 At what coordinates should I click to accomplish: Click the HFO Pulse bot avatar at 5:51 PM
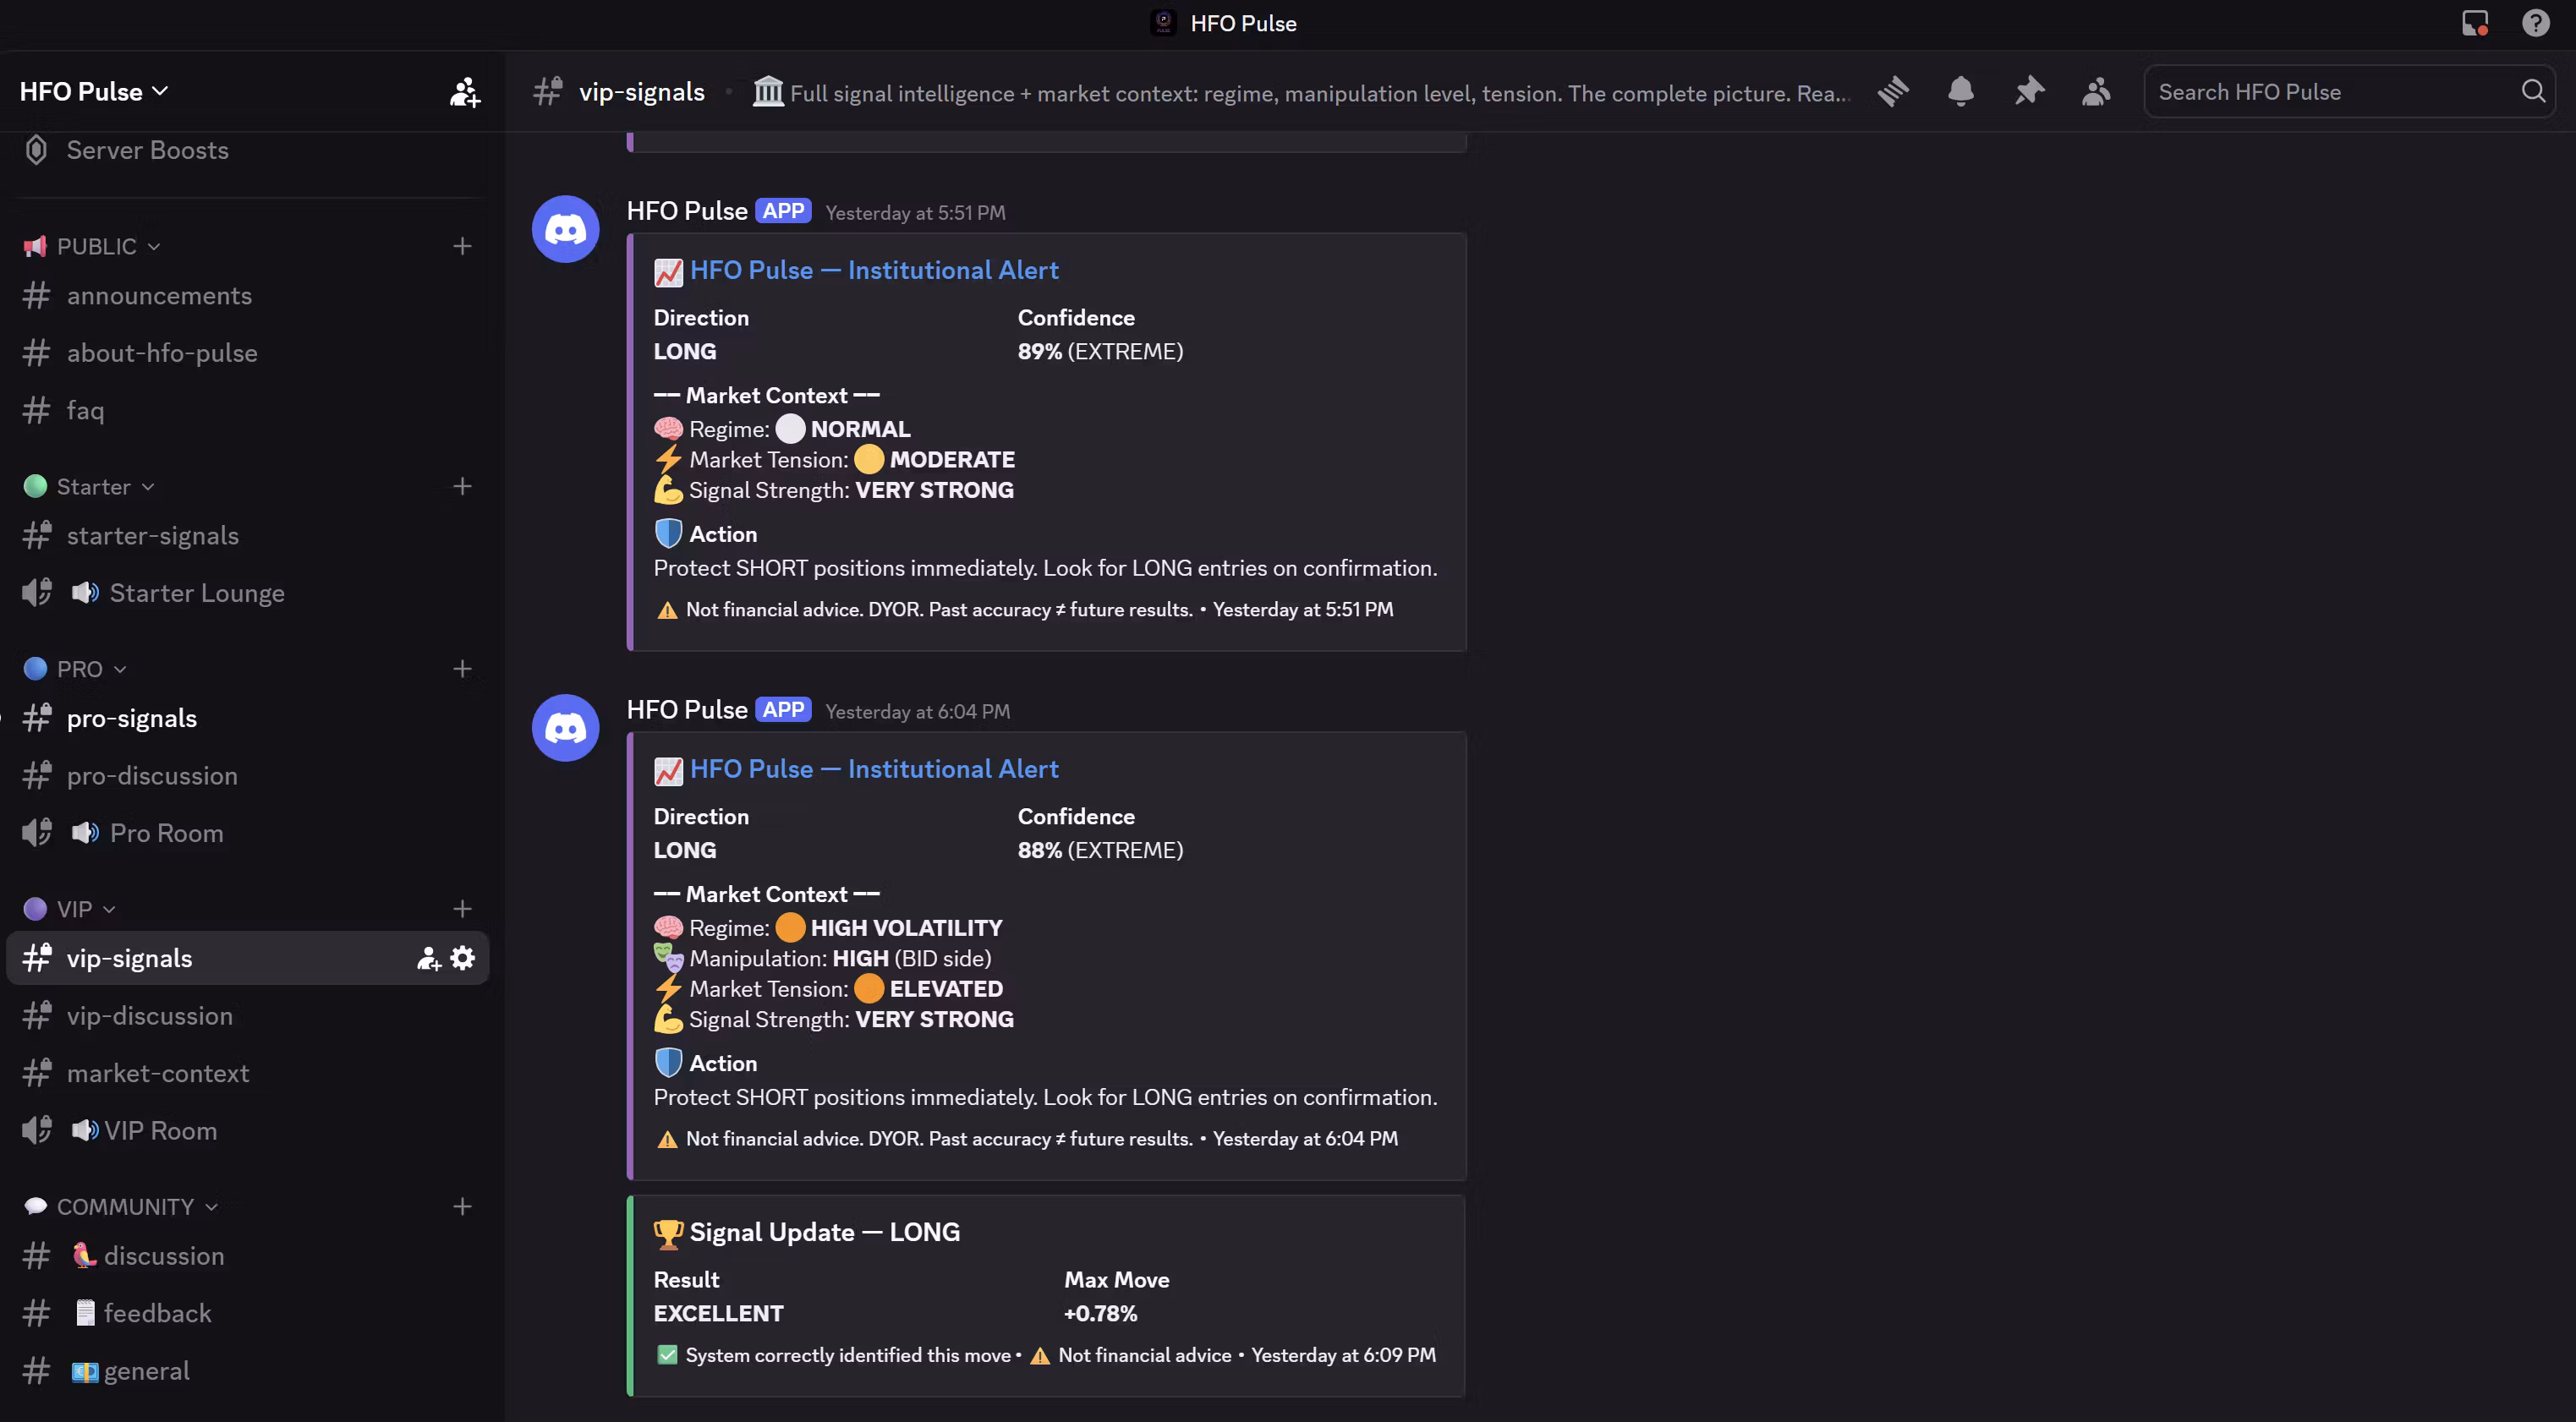click(565, 229)
